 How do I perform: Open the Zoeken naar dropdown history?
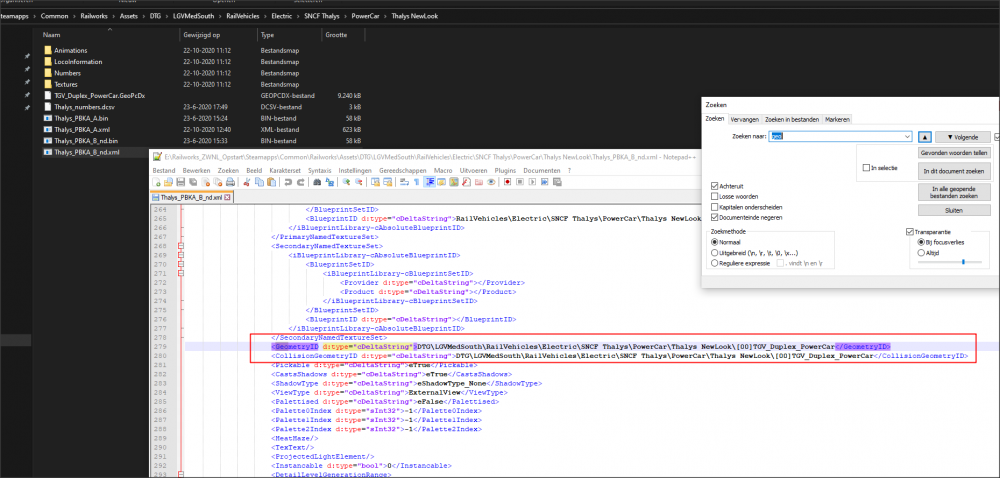pos(906,135)
